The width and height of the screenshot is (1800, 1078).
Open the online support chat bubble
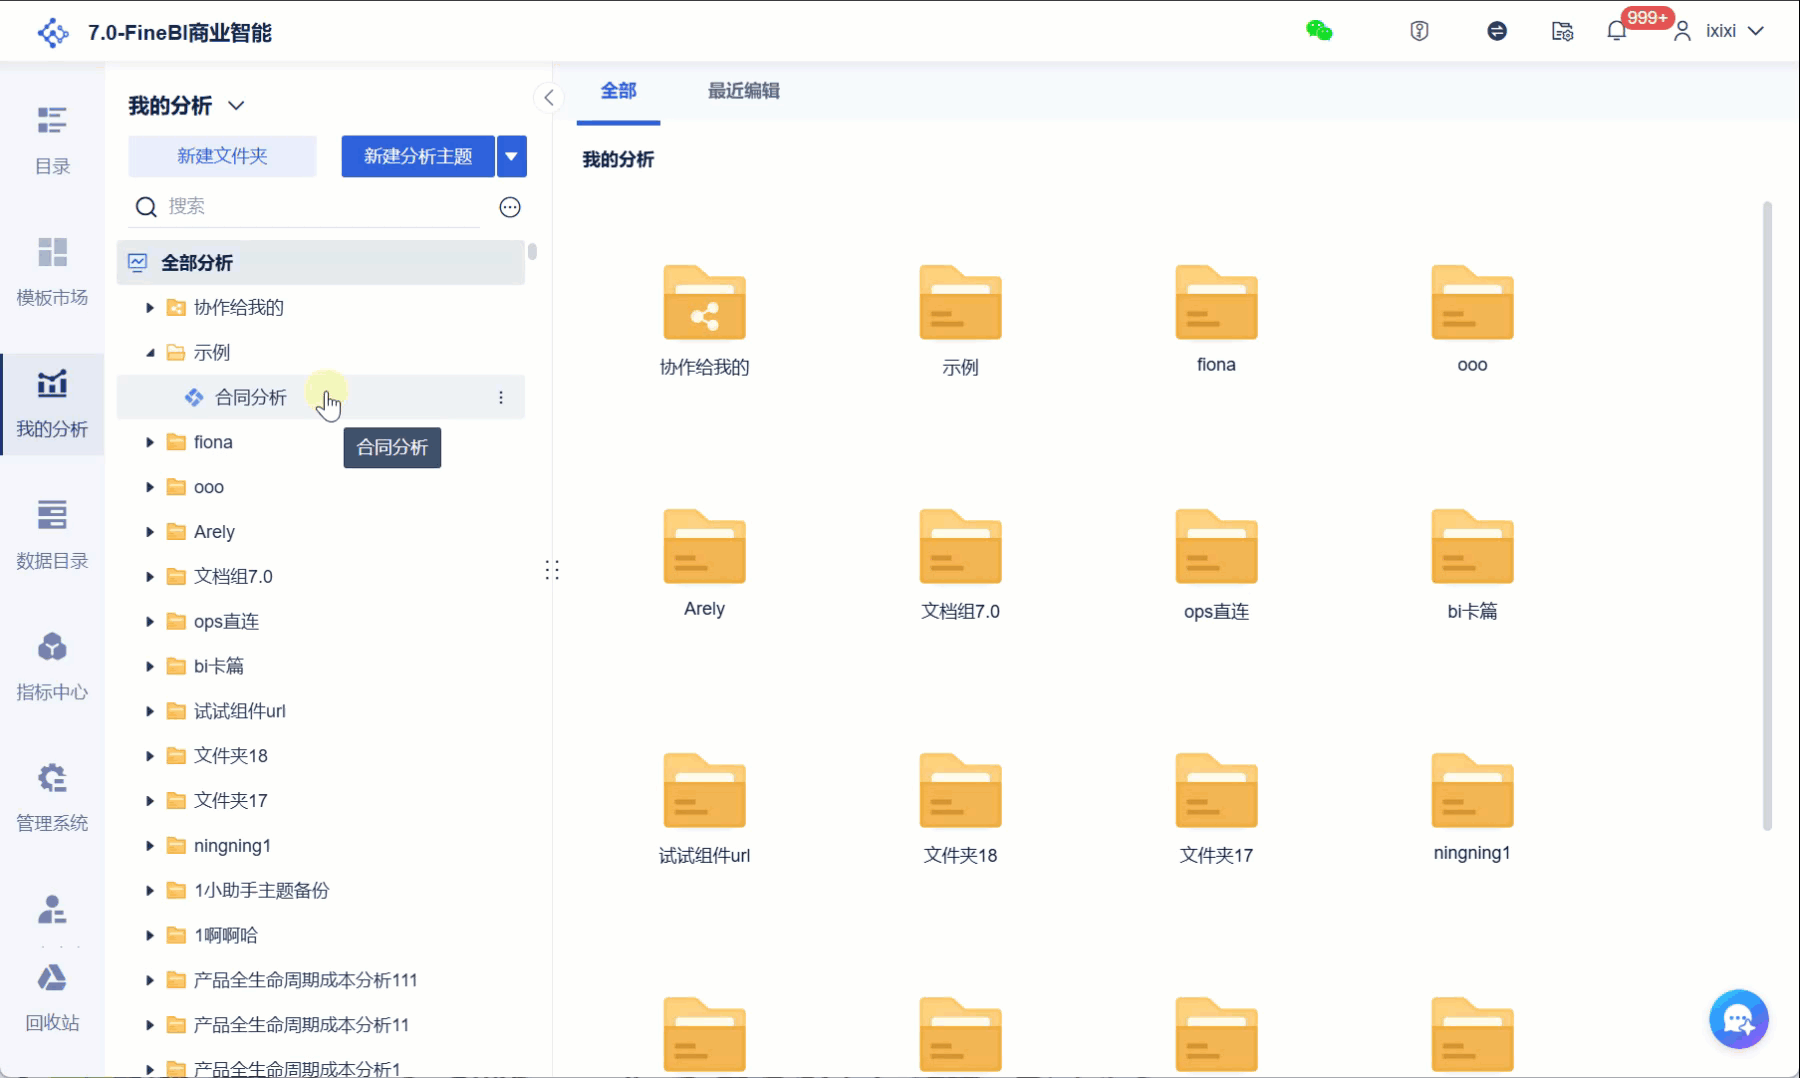coord(1738,1019)
